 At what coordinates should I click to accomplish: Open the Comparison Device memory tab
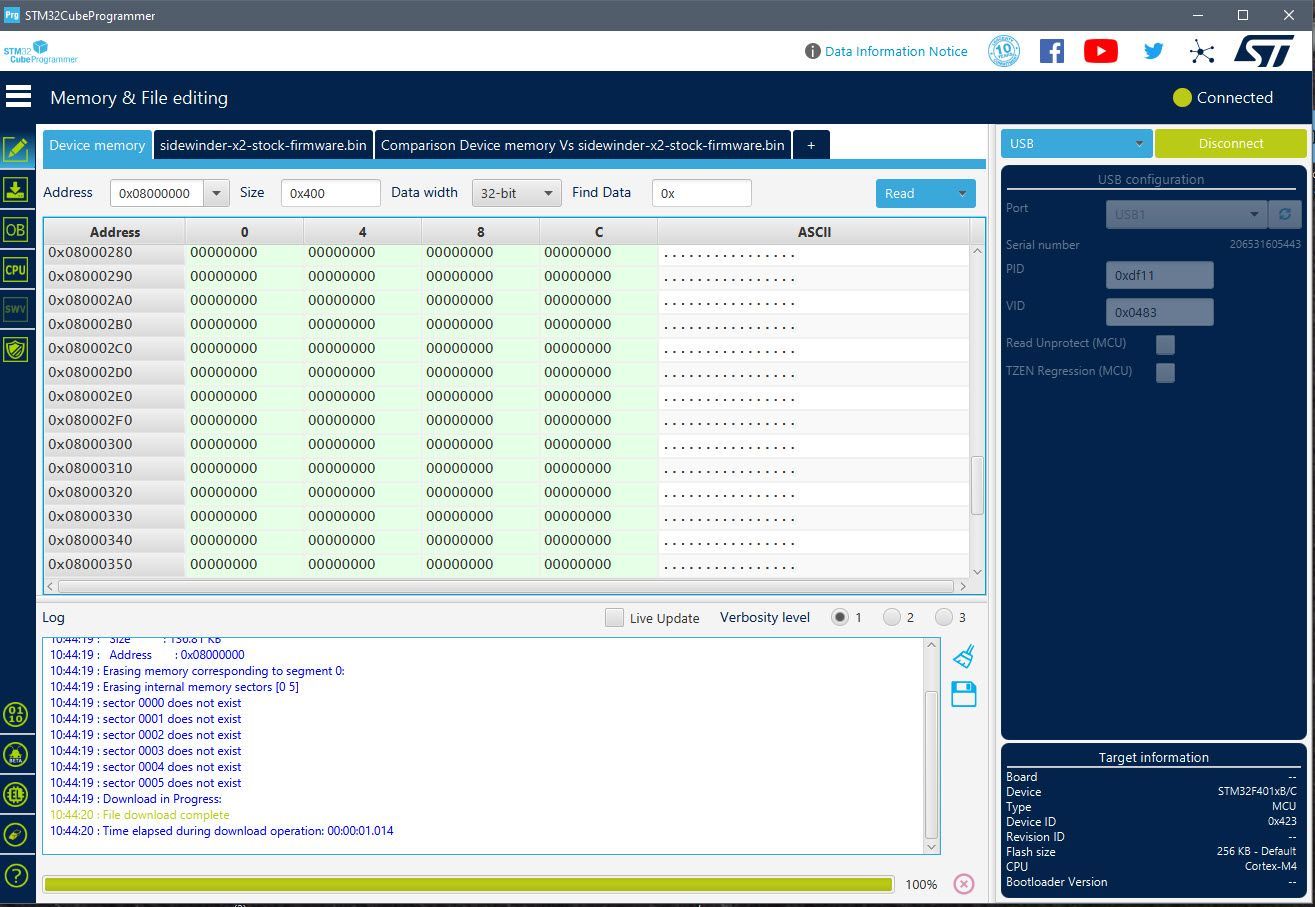tap(582, 145)
